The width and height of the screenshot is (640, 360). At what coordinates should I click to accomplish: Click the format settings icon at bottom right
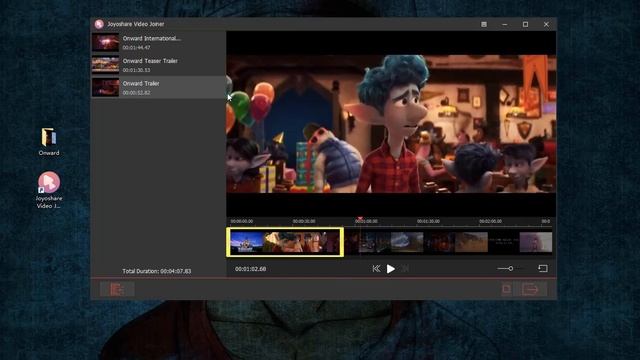click(x=507, y=289)
